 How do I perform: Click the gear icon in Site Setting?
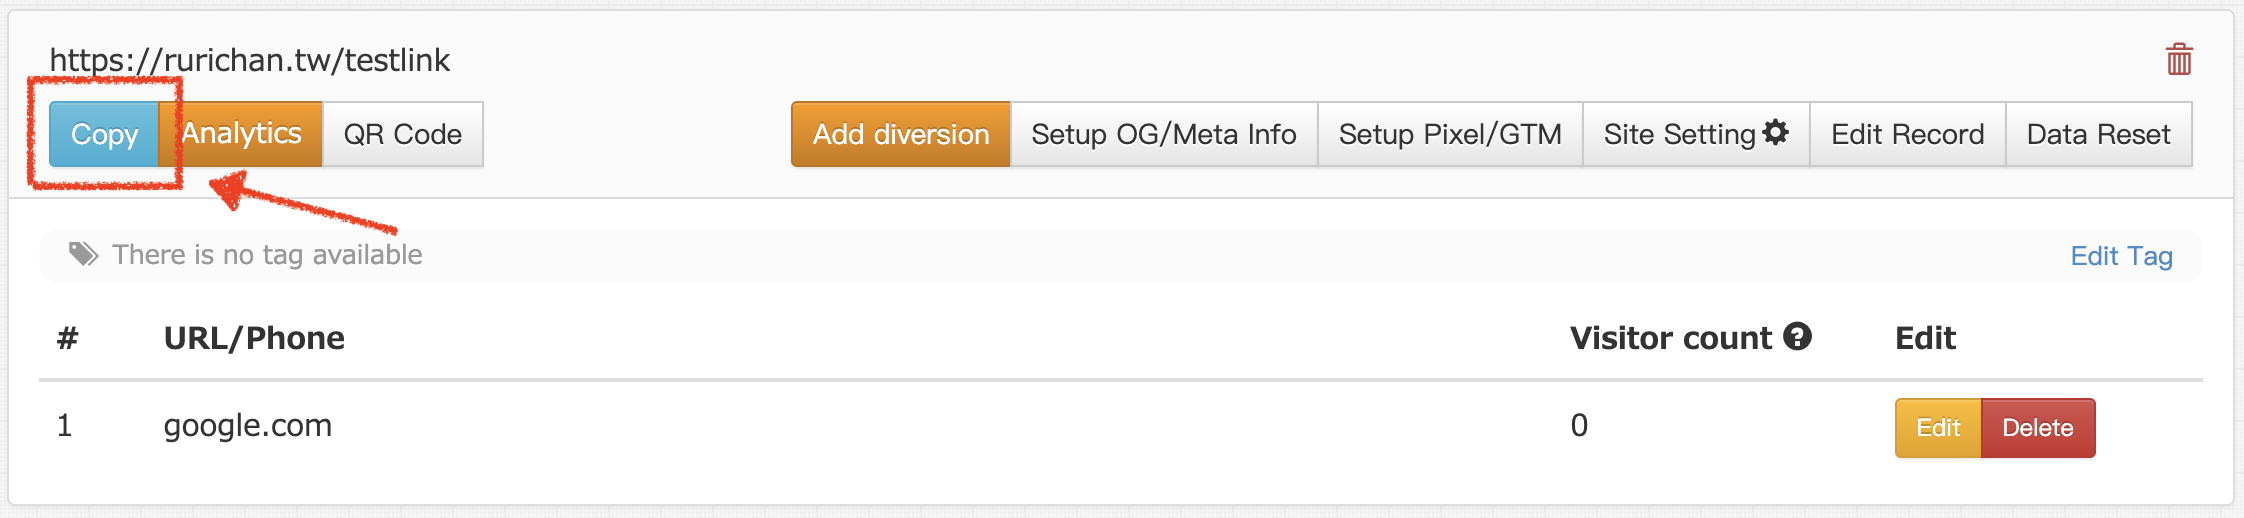(x=1776, y=132)
